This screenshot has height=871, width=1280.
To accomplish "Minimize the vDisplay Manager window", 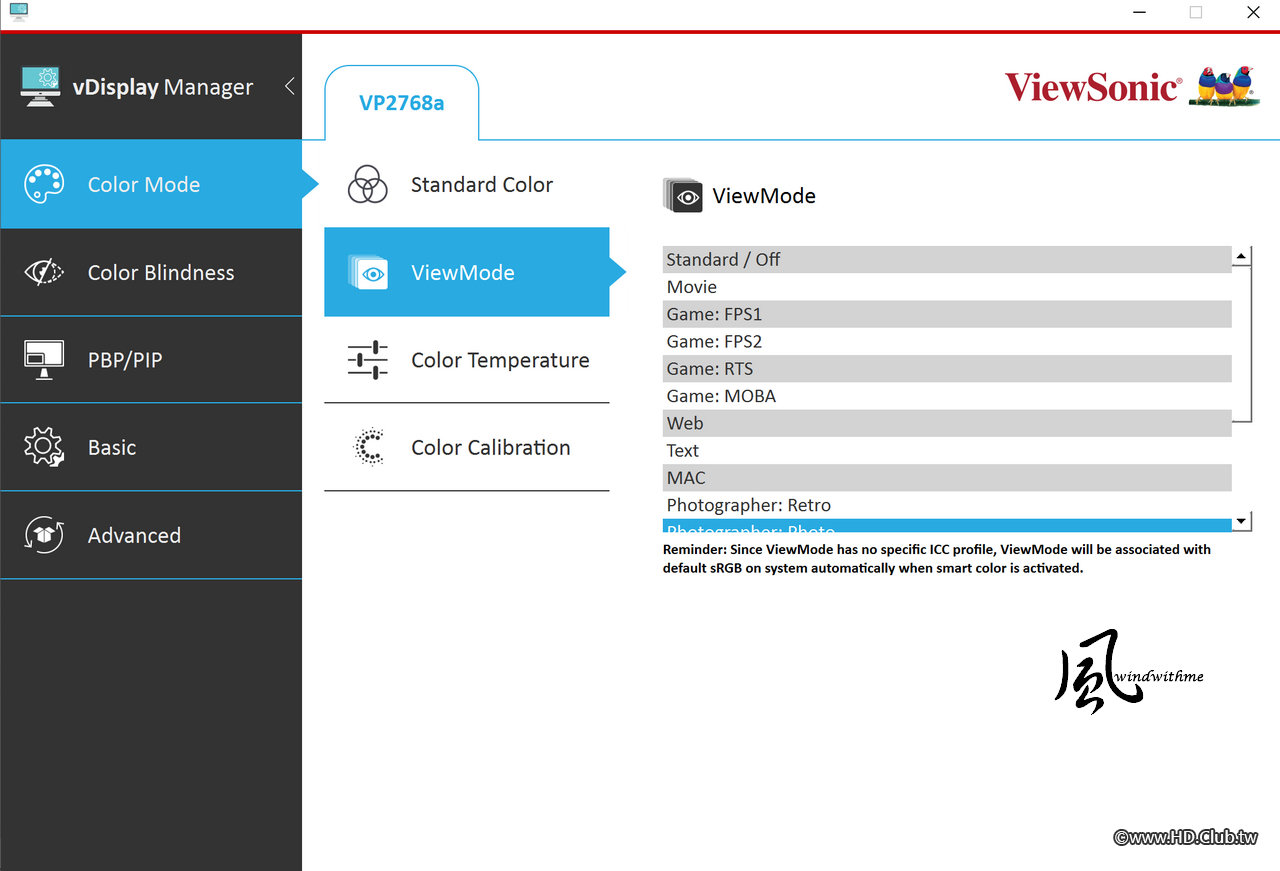I will [1139, 13].
